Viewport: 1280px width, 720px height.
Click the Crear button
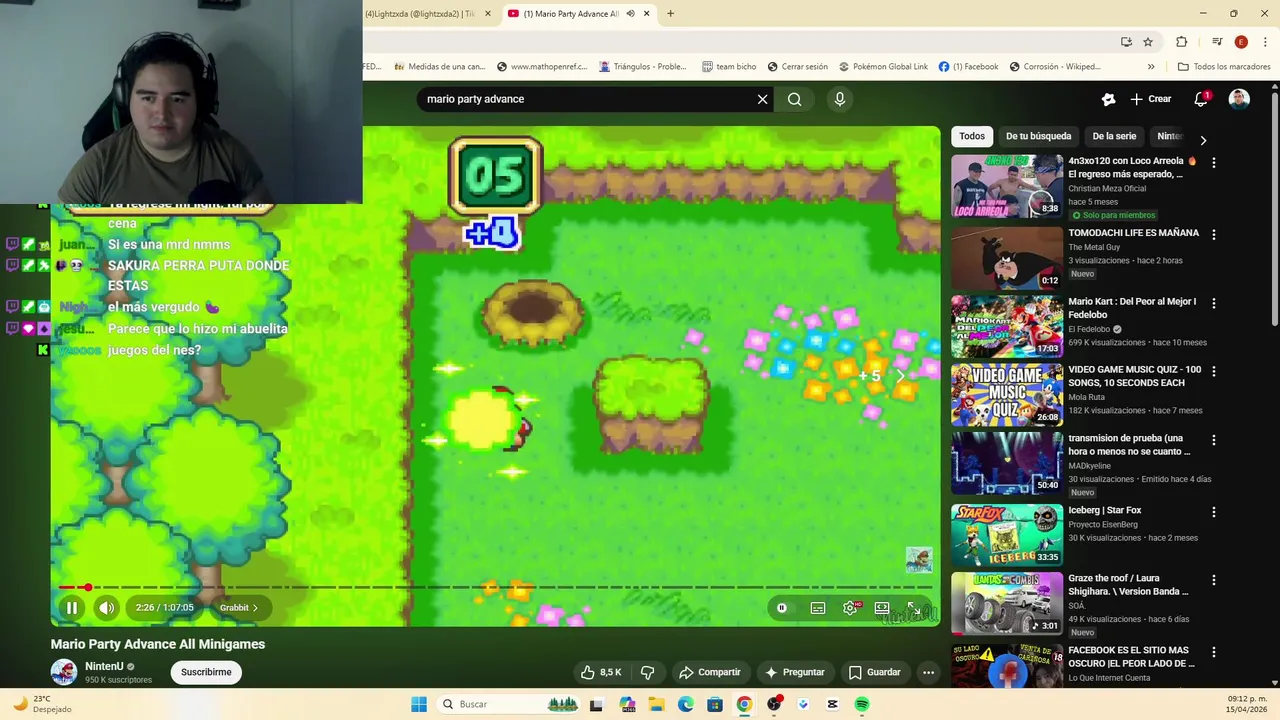point(1151,99)
